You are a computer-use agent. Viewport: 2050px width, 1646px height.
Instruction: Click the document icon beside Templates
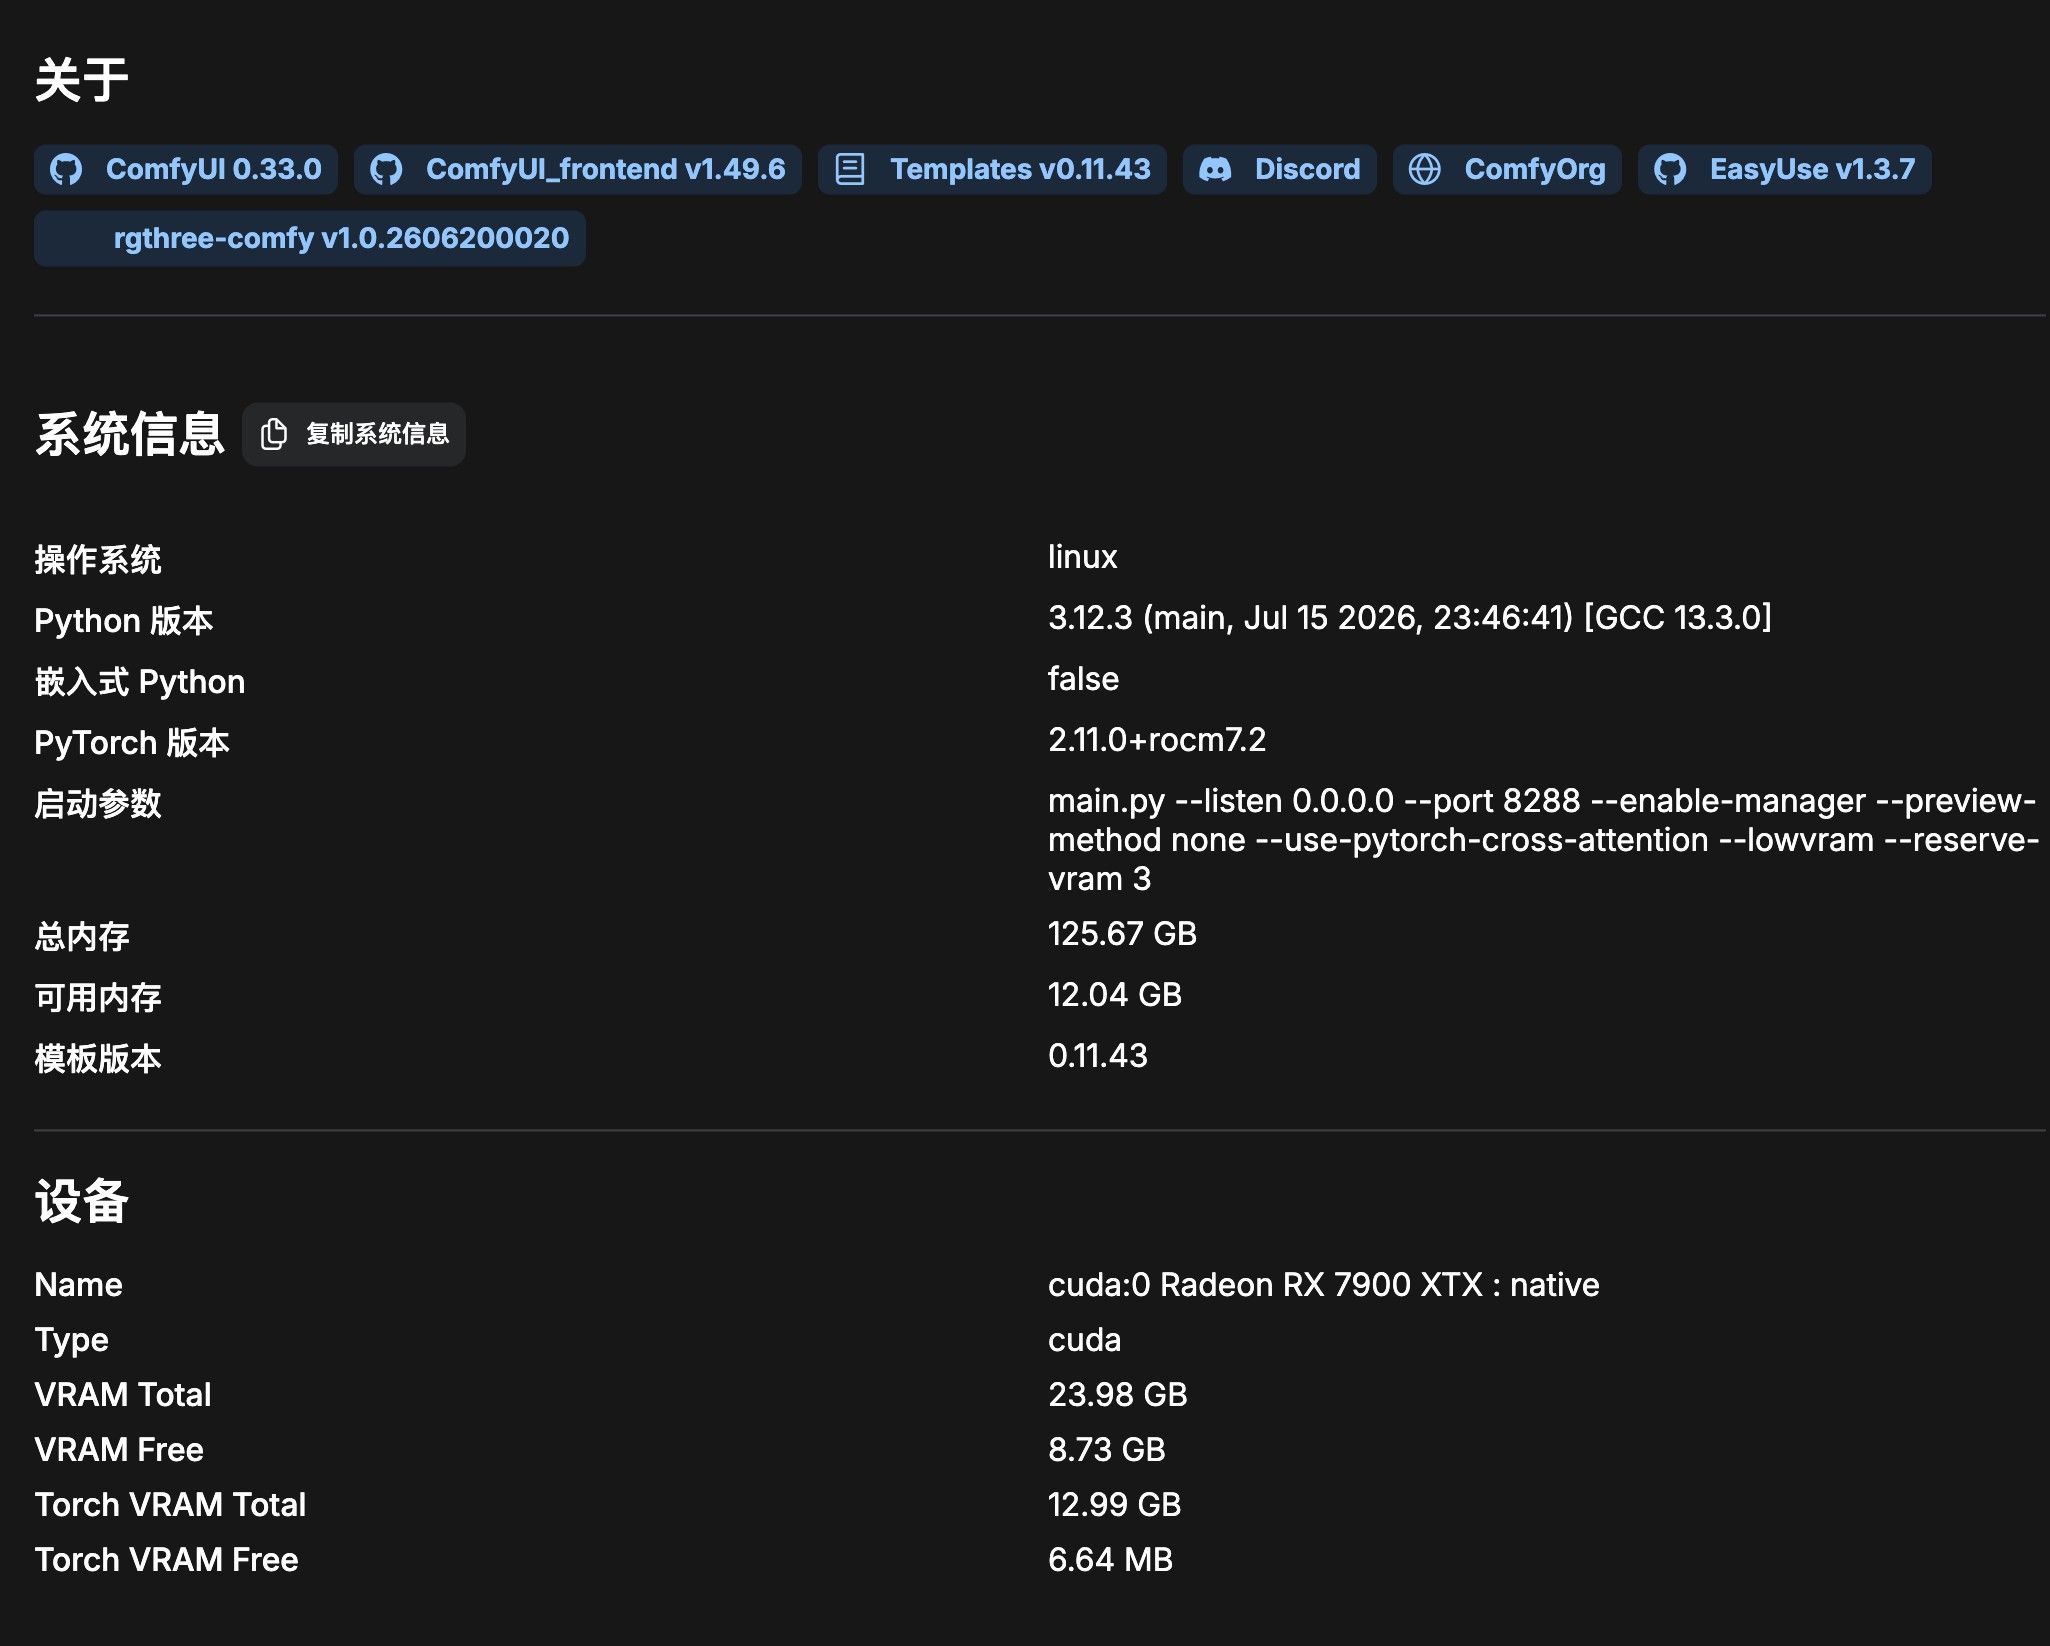850,169
